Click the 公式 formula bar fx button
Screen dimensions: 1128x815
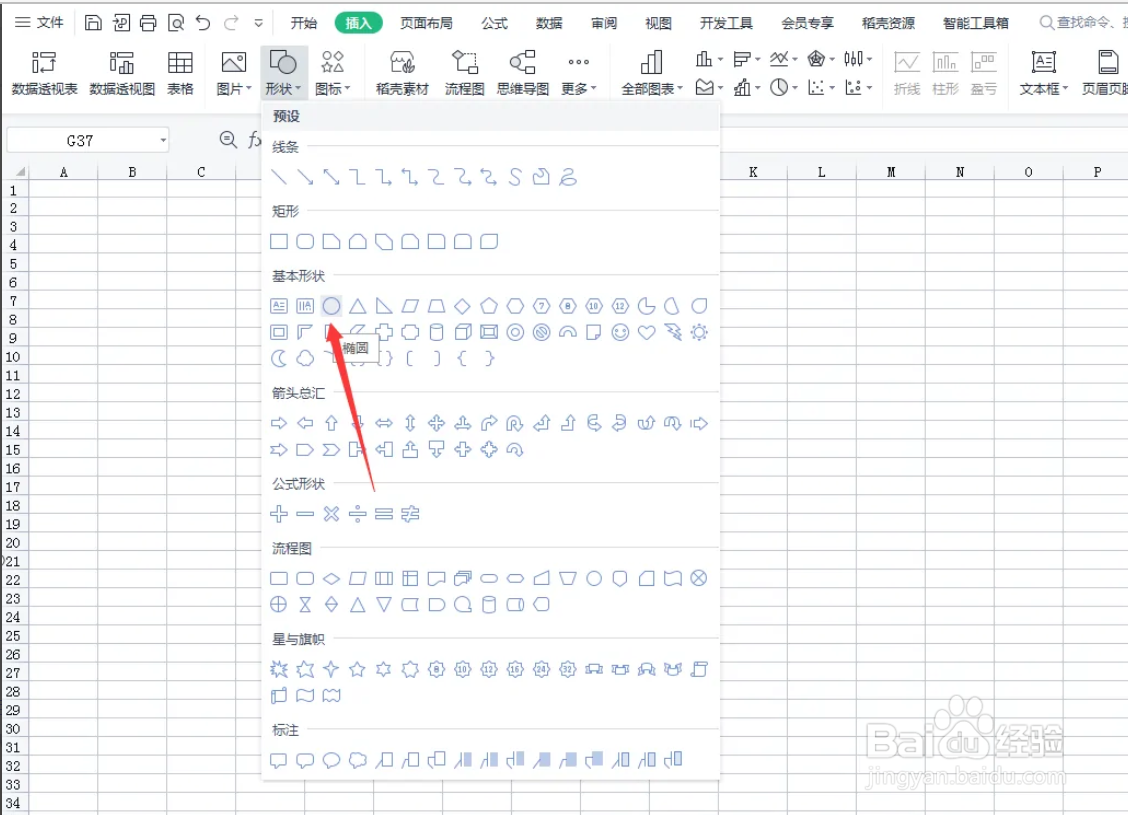[253, 140]
